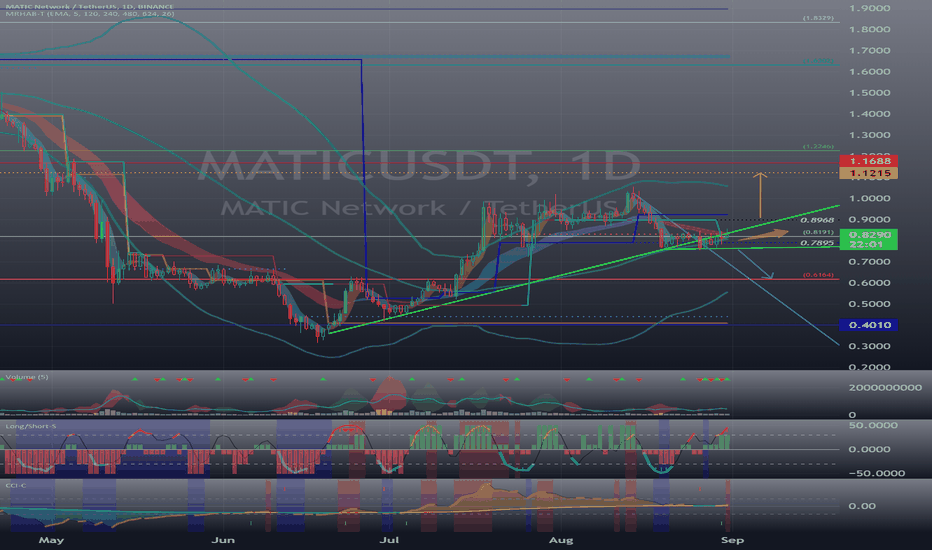The image size is (932, 550).
Task: Click 1.4000 on the price axis
Action: coord(870,114)
